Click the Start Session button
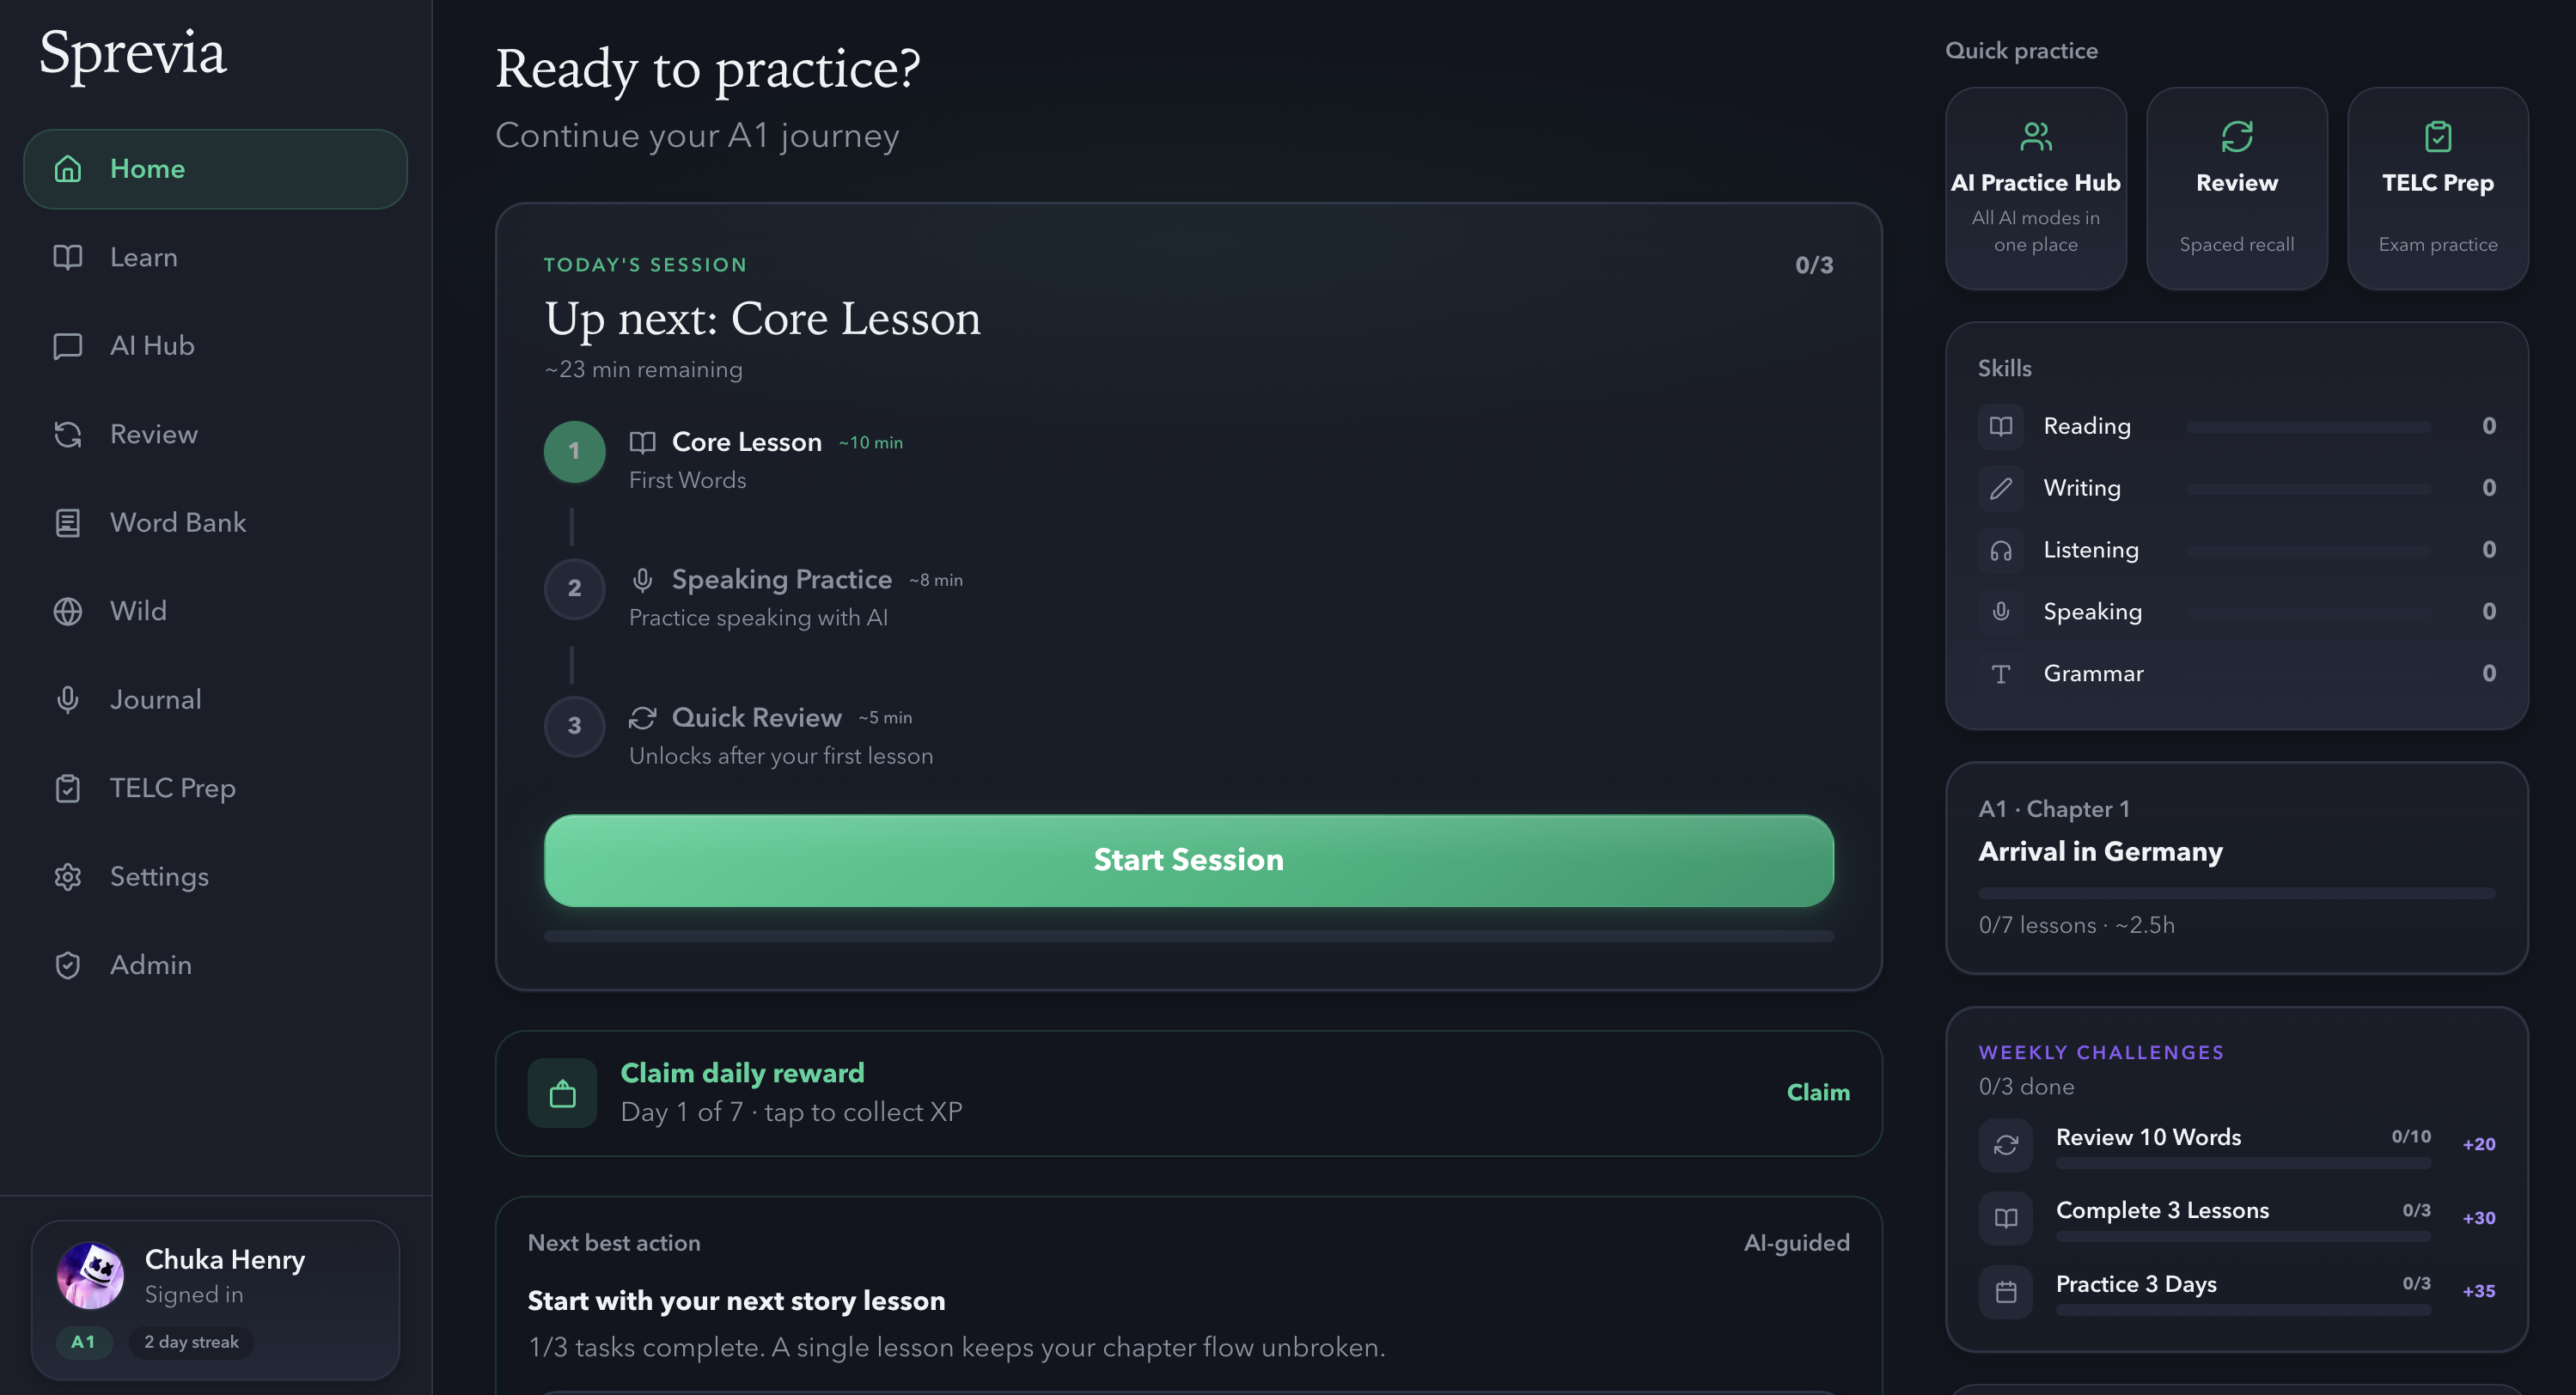Image resolution: width=2576 pixels, height=1395 pixels. click(x=1188, y=859)
